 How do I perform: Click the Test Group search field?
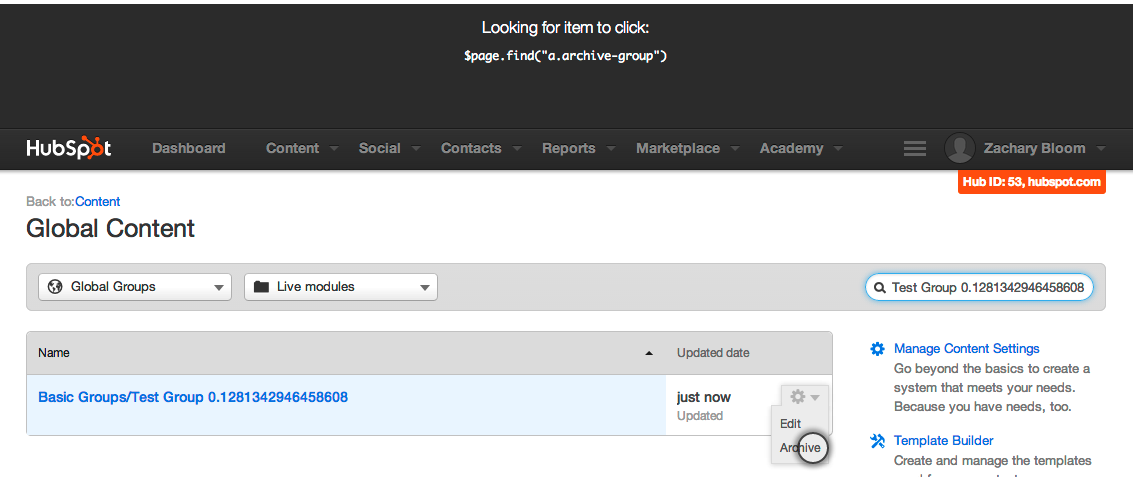pyautogui.click(x=979, y=288)
